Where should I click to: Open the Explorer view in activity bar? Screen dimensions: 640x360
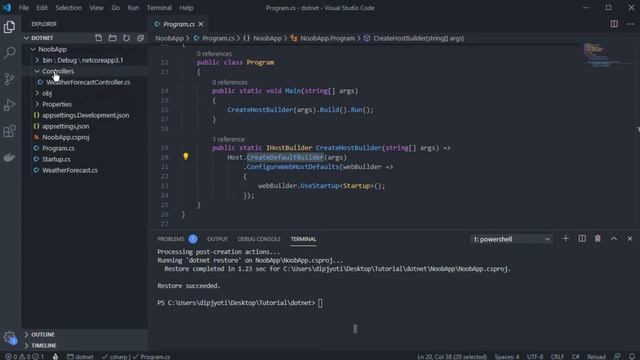pos(9,27)
